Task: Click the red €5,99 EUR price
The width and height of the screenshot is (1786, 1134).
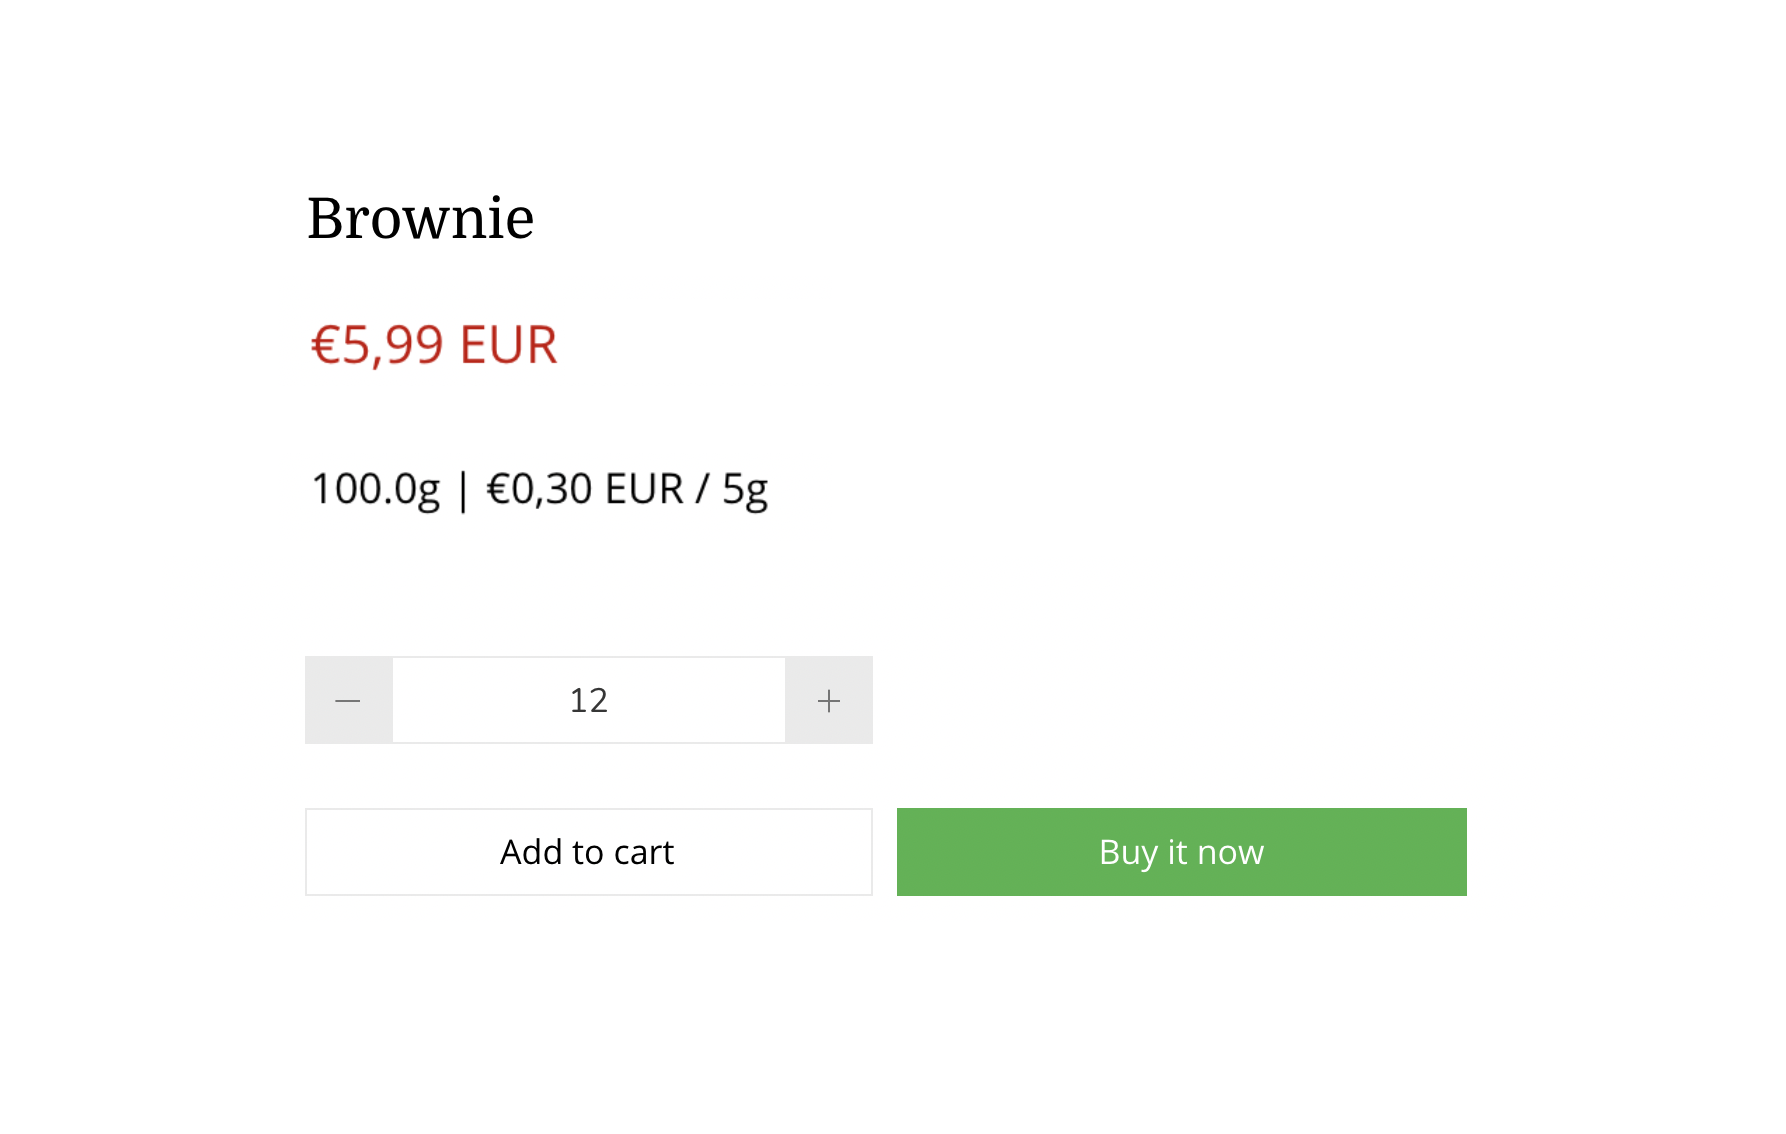Action: (434, 345)
